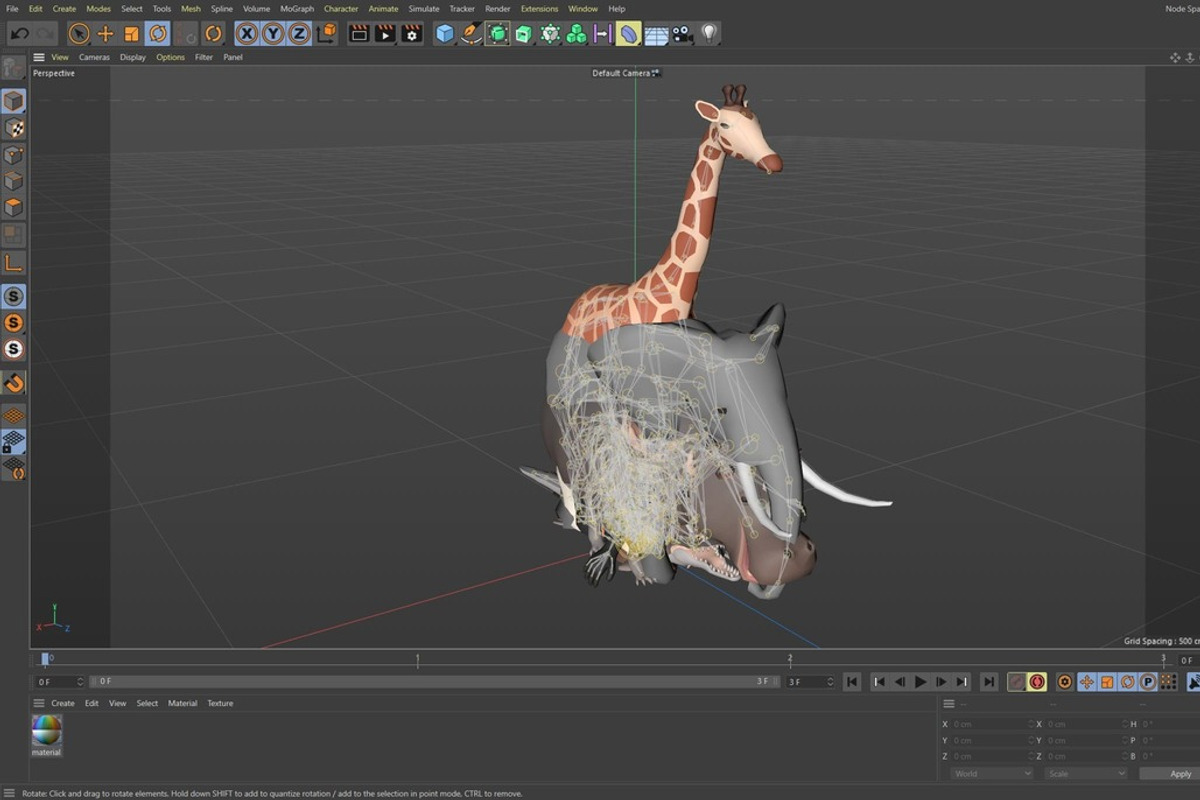Click the Planar Workplane icon
1200x800 pixels.
pos(13,467)
